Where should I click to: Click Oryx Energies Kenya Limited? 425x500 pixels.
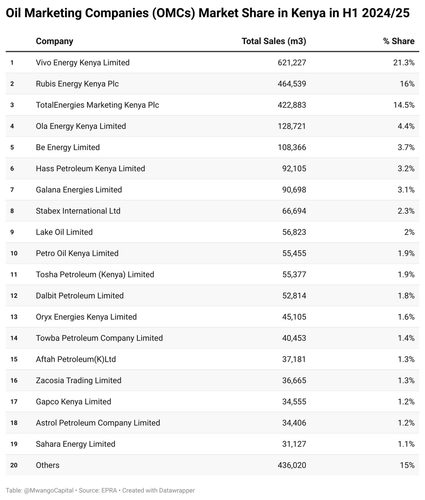(86, 317)
